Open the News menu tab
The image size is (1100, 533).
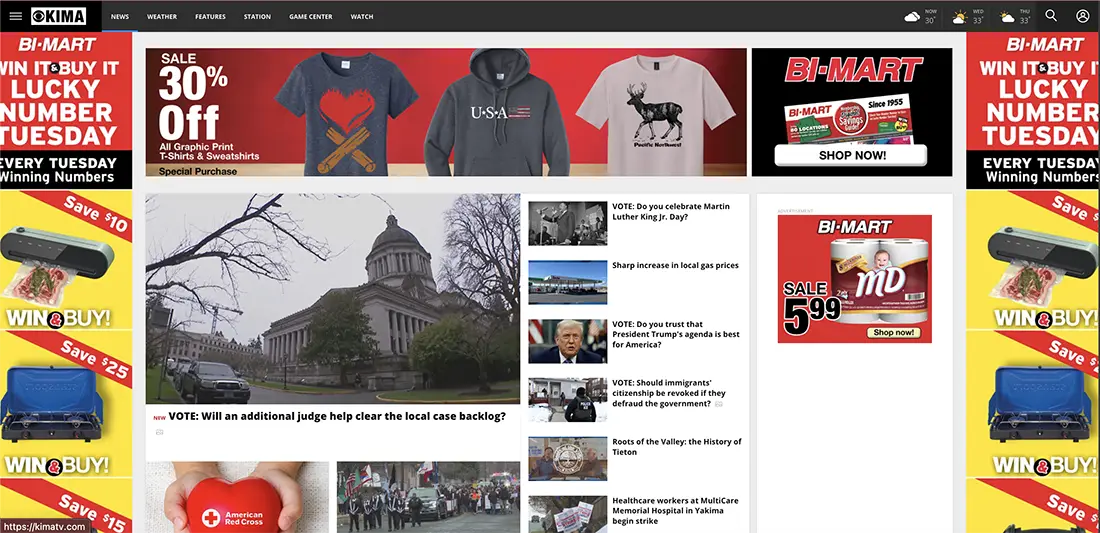pyautogui.click(x=120, y=16)
